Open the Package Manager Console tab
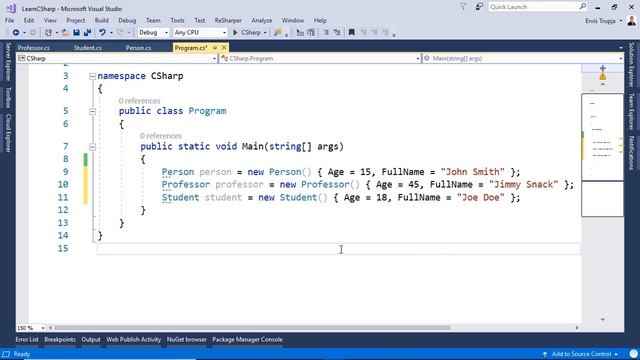The width and height of the screenshot is (640, 360). [x=247, y=339]
